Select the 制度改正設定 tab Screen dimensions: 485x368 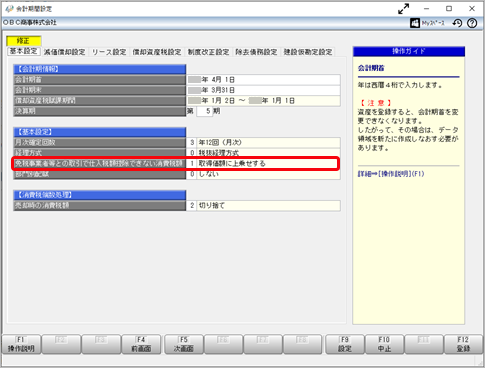(208, 52)
